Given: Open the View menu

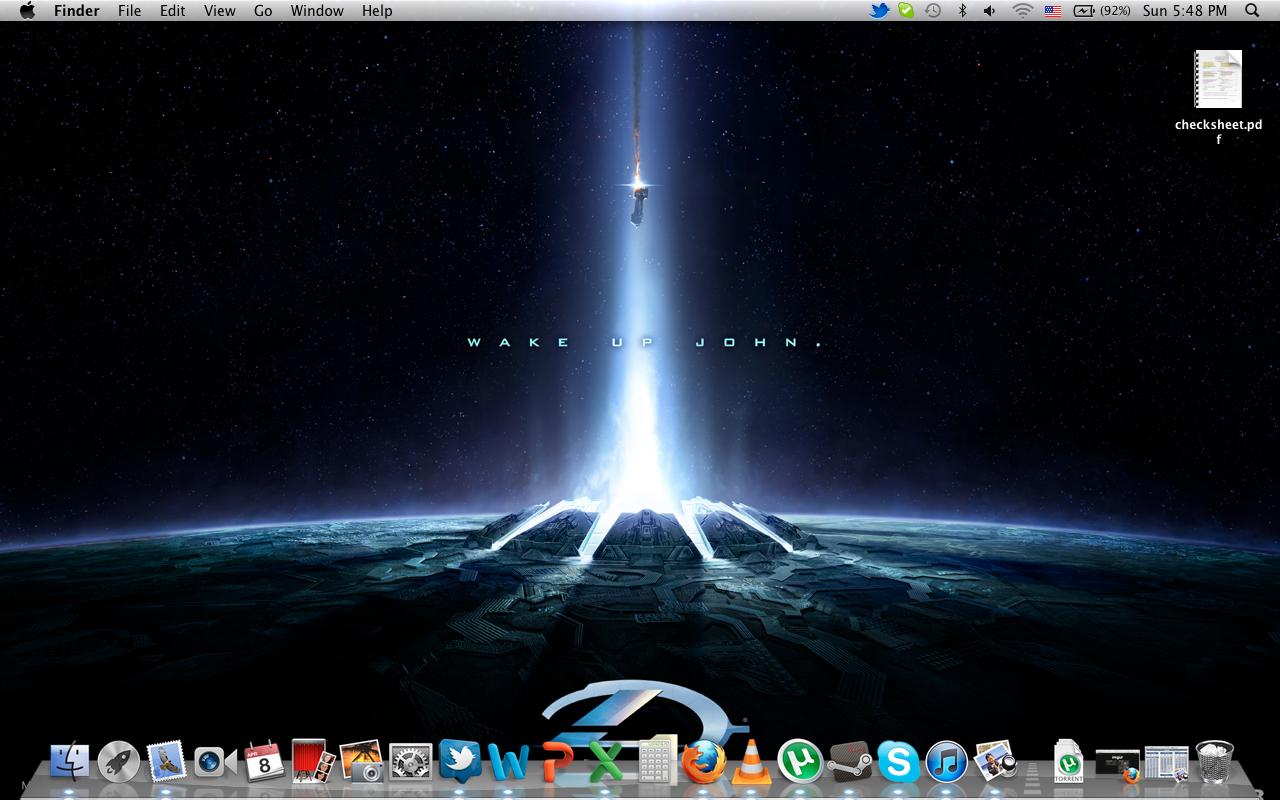Looking at the screenshot, I should [220, 11].
